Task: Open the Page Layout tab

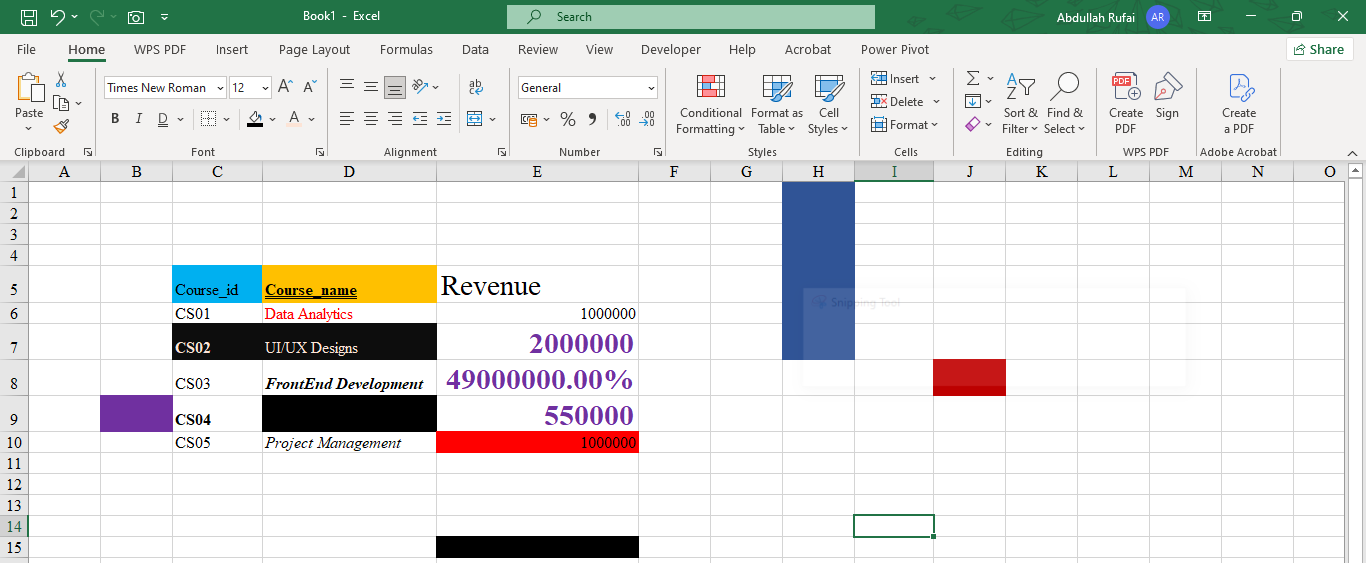Action: click(x=314, y=49)
